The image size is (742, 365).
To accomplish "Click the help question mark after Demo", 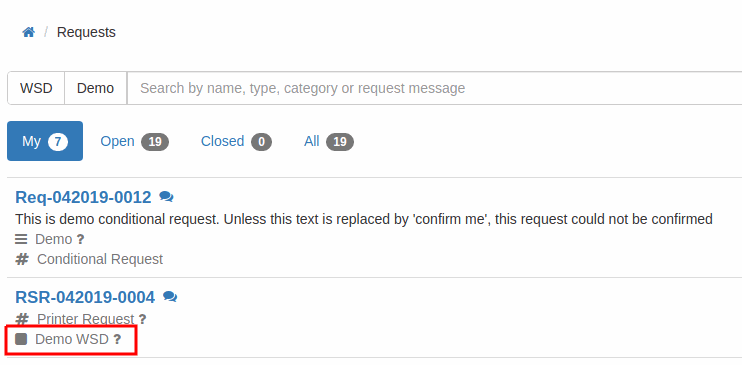I will point(80,240).
